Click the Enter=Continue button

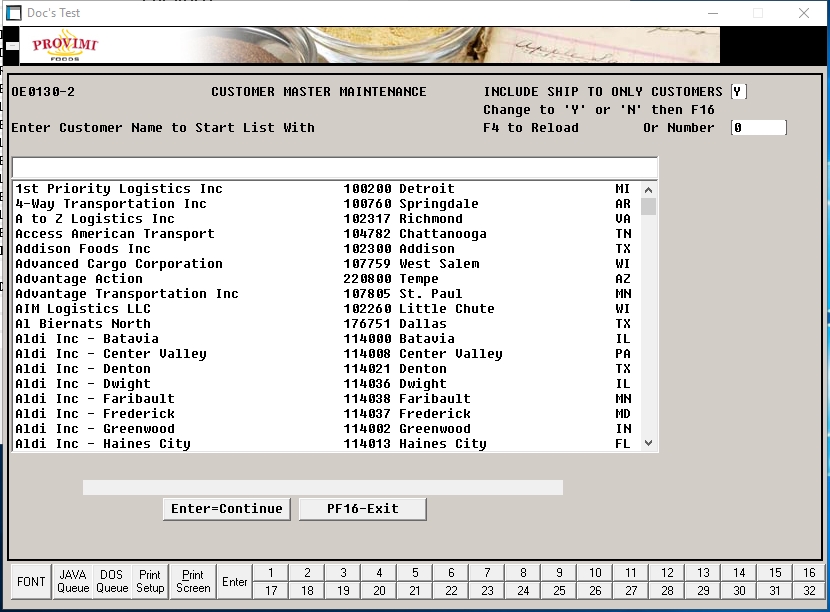[227, 509]
